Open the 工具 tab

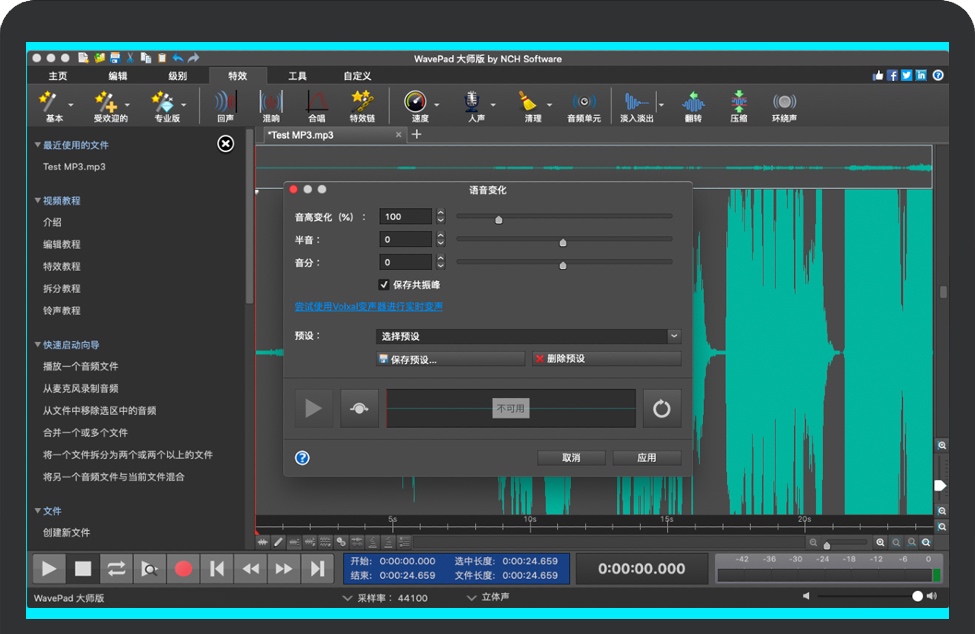297,76
